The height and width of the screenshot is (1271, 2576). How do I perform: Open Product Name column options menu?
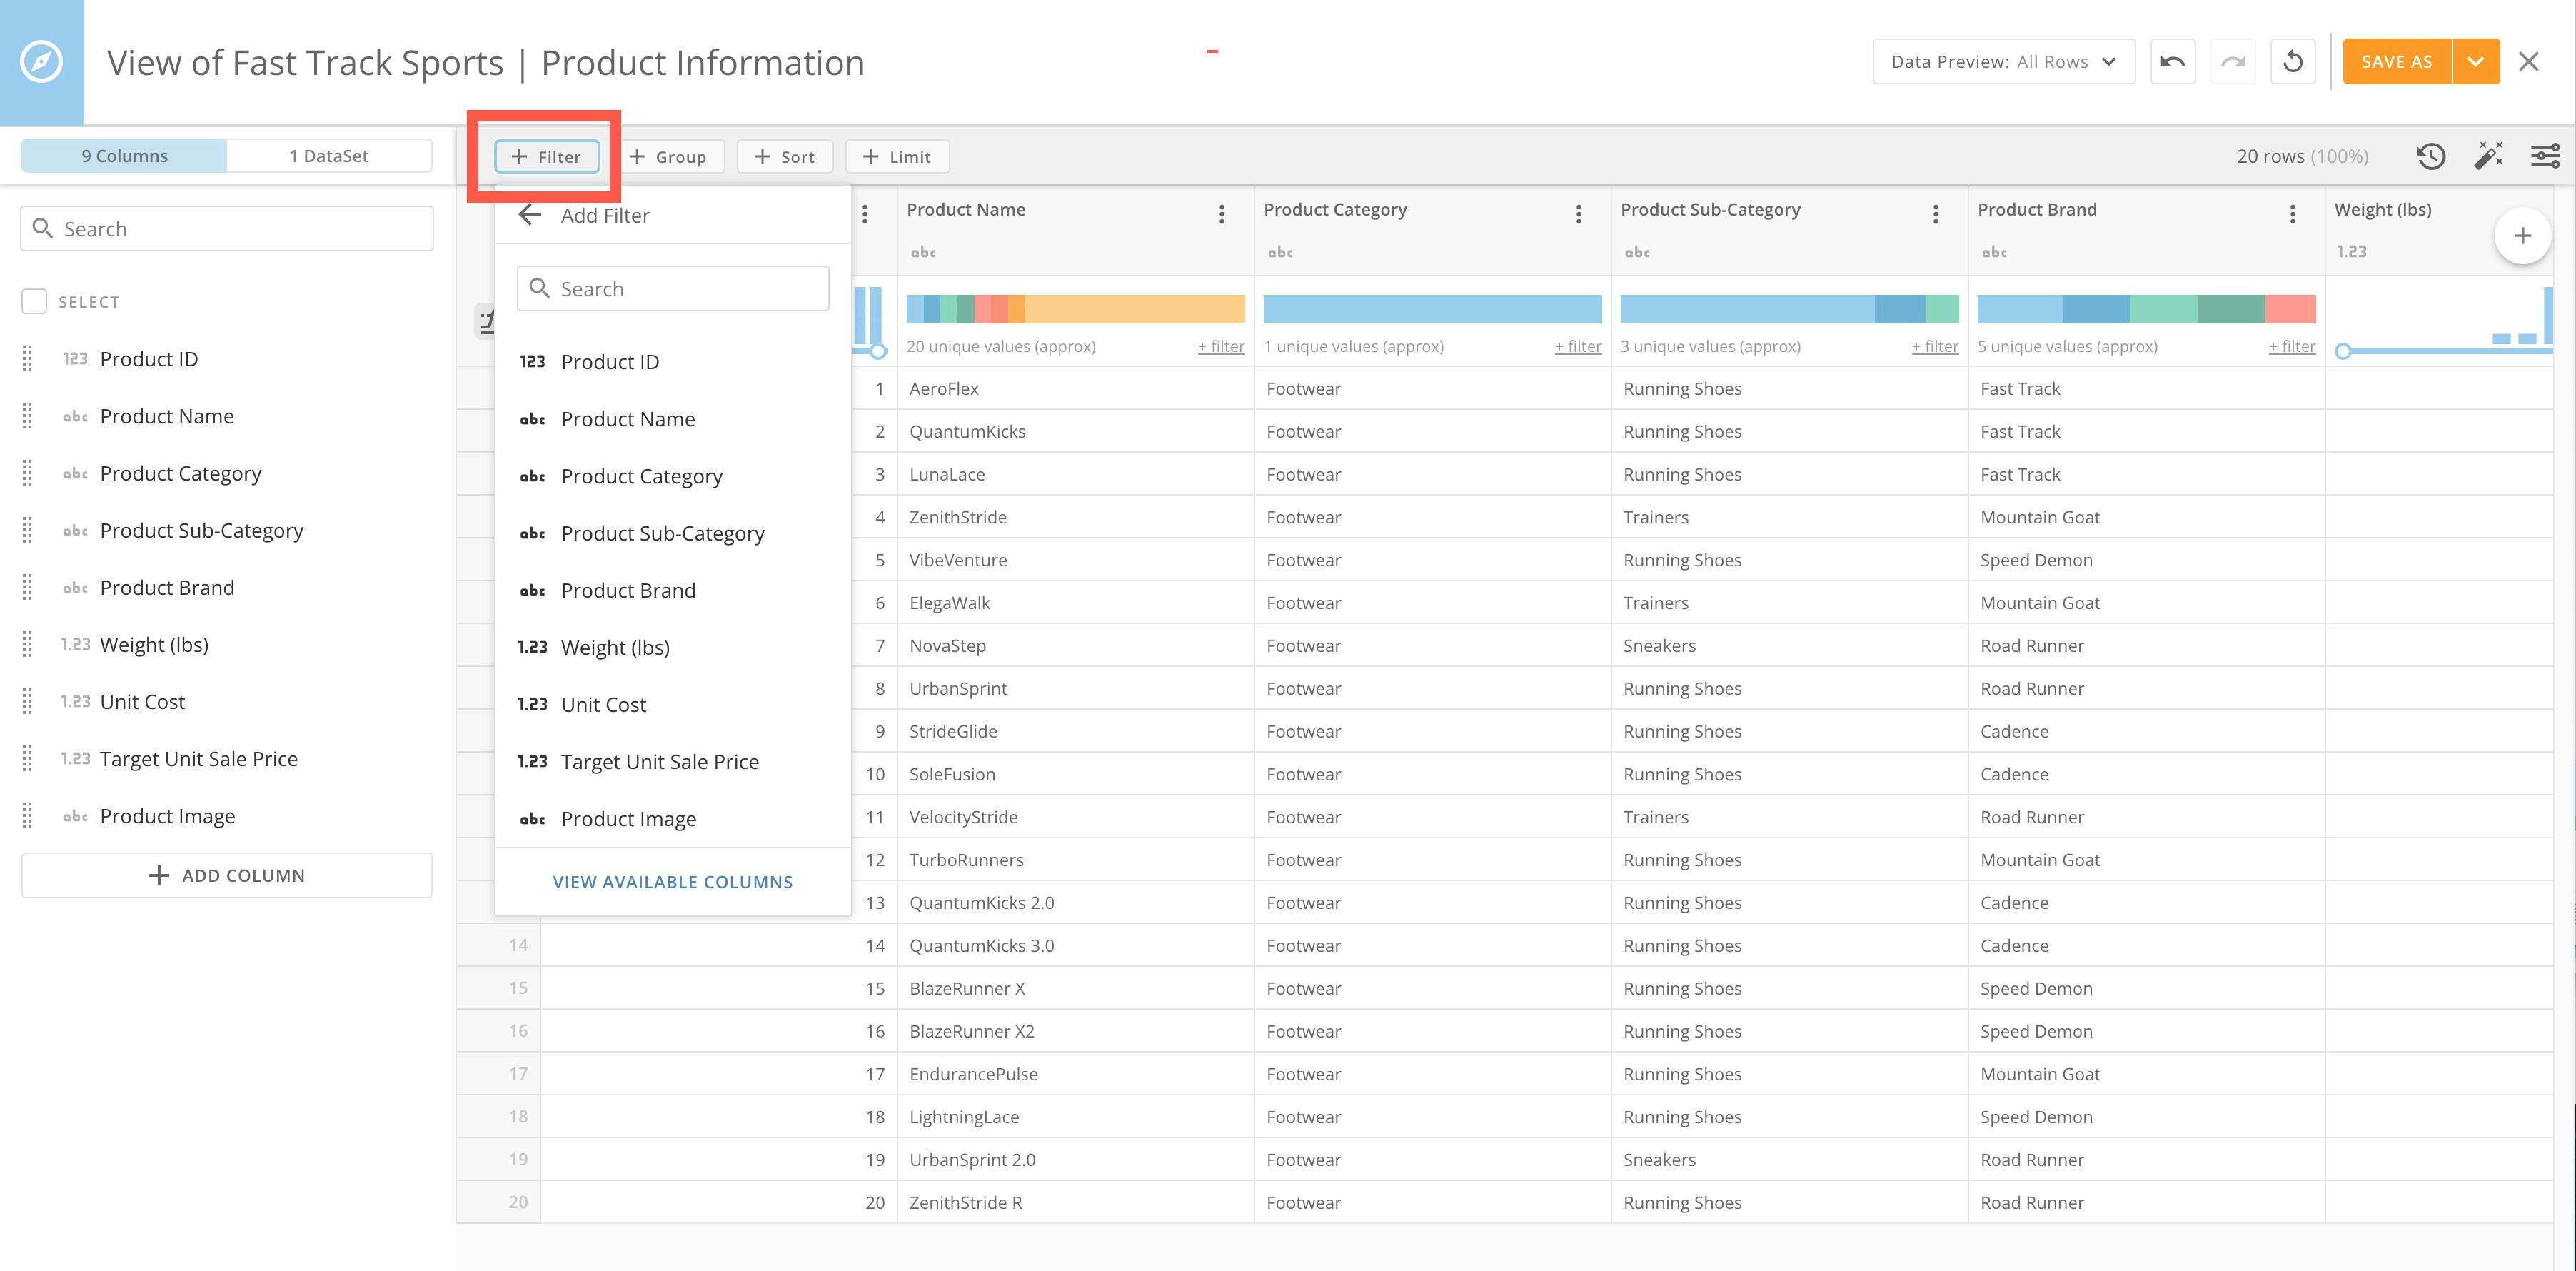(1221, 214)
